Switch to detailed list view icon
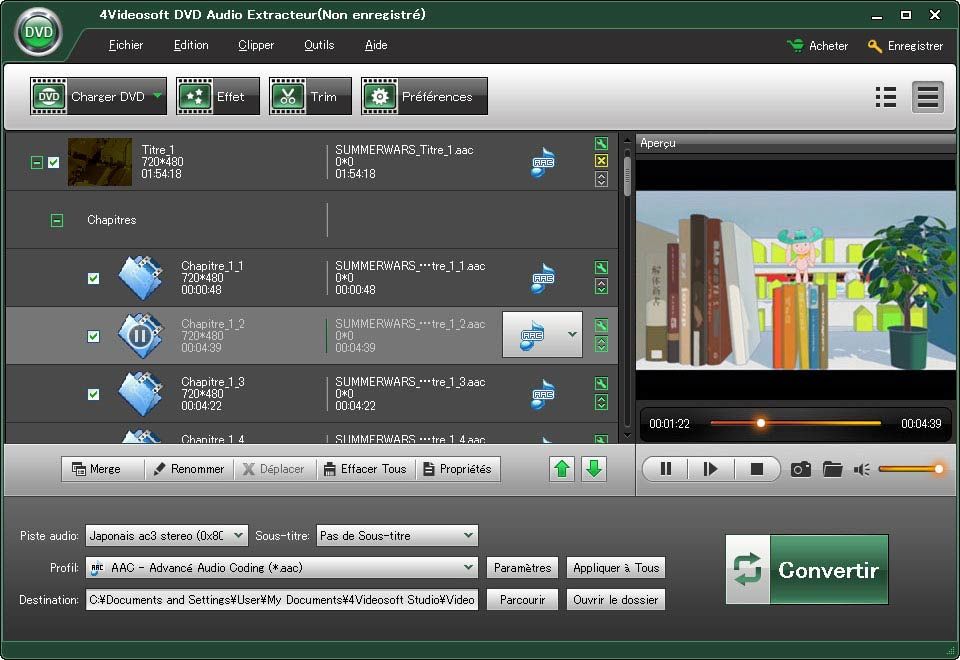Viewport: 960px width, 660px height. tap(928, 97)
